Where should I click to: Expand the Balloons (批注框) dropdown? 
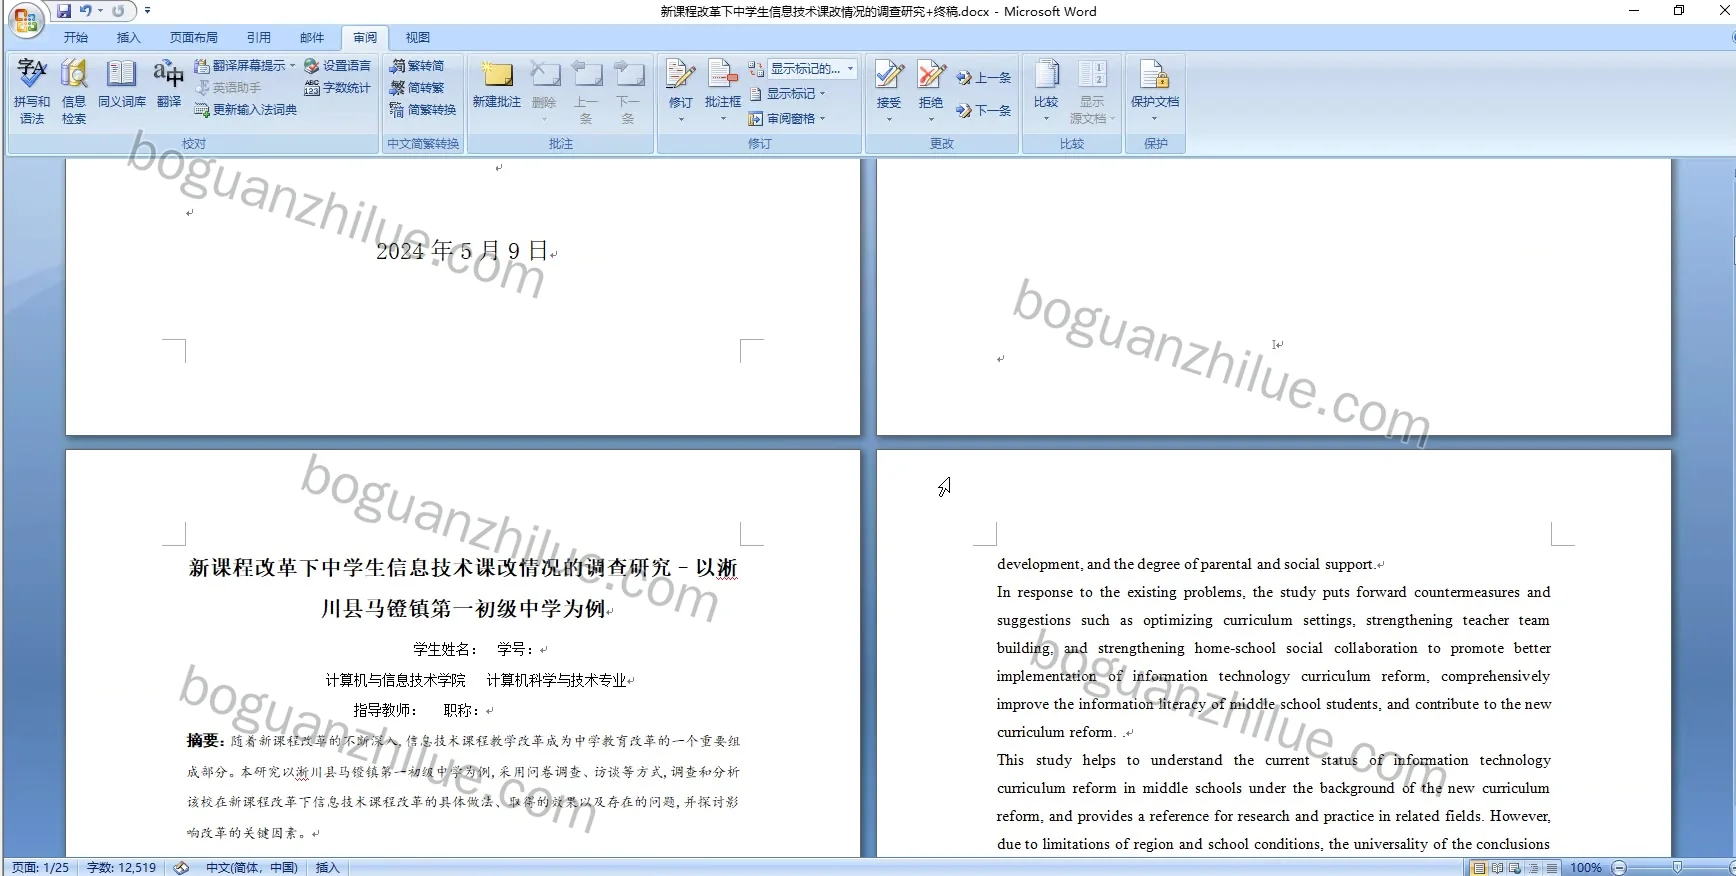[723, 118]
